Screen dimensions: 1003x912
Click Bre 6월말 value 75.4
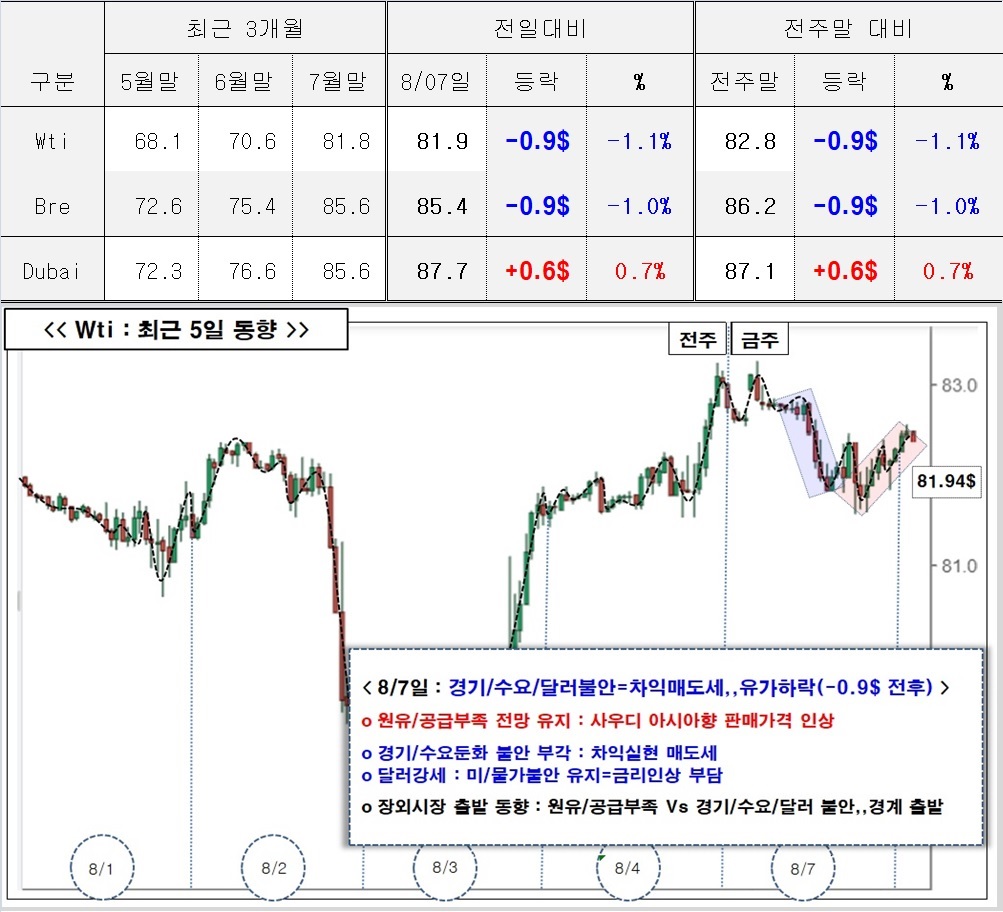click(x=252, y=206)
